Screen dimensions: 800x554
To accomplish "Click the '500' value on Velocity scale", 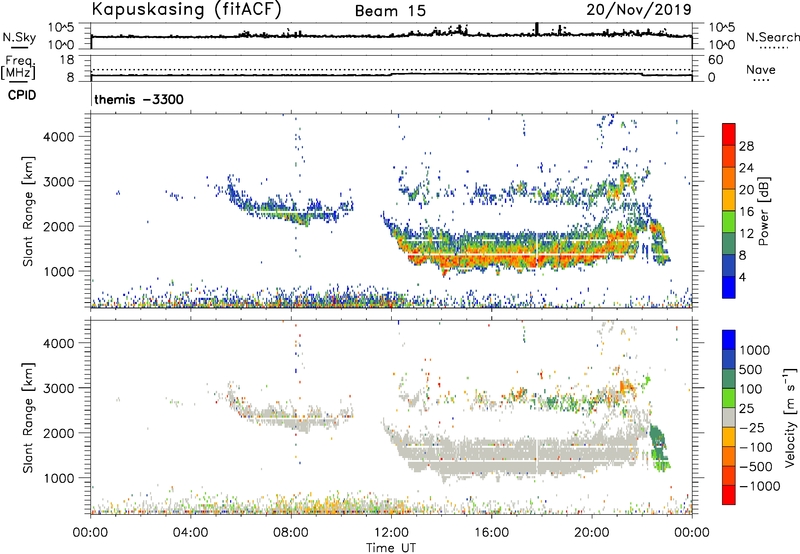I will 752,369.
